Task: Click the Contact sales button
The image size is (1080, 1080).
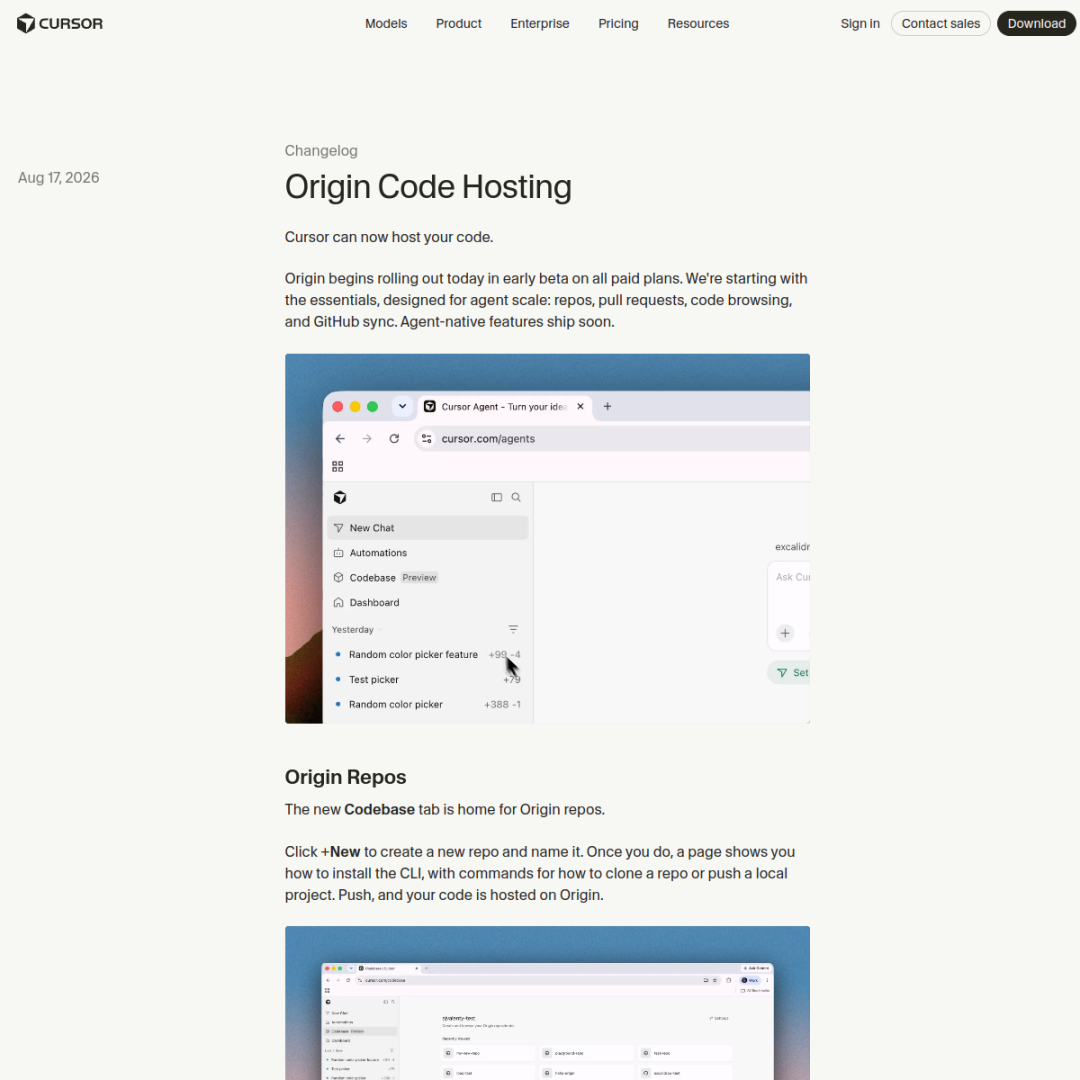Action: coord(941,23)
